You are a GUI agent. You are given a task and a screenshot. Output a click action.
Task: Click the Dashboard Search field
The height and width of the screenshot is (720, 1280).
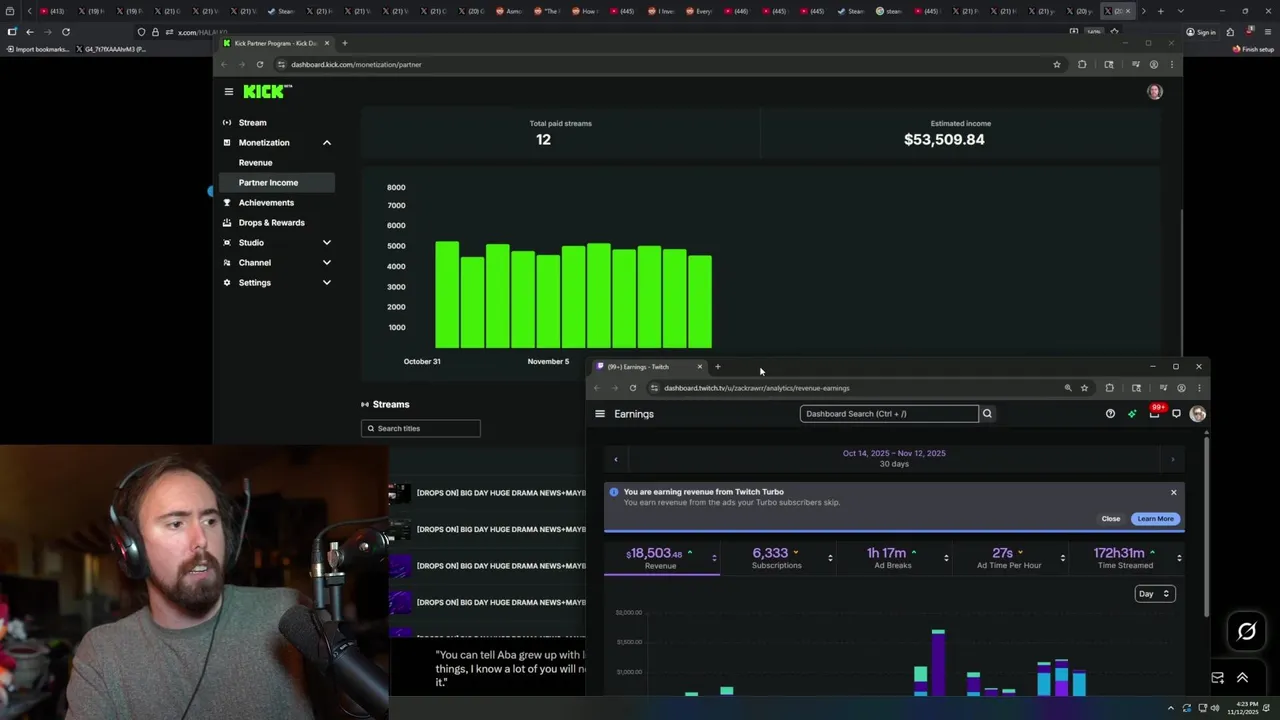pos(889,414)
